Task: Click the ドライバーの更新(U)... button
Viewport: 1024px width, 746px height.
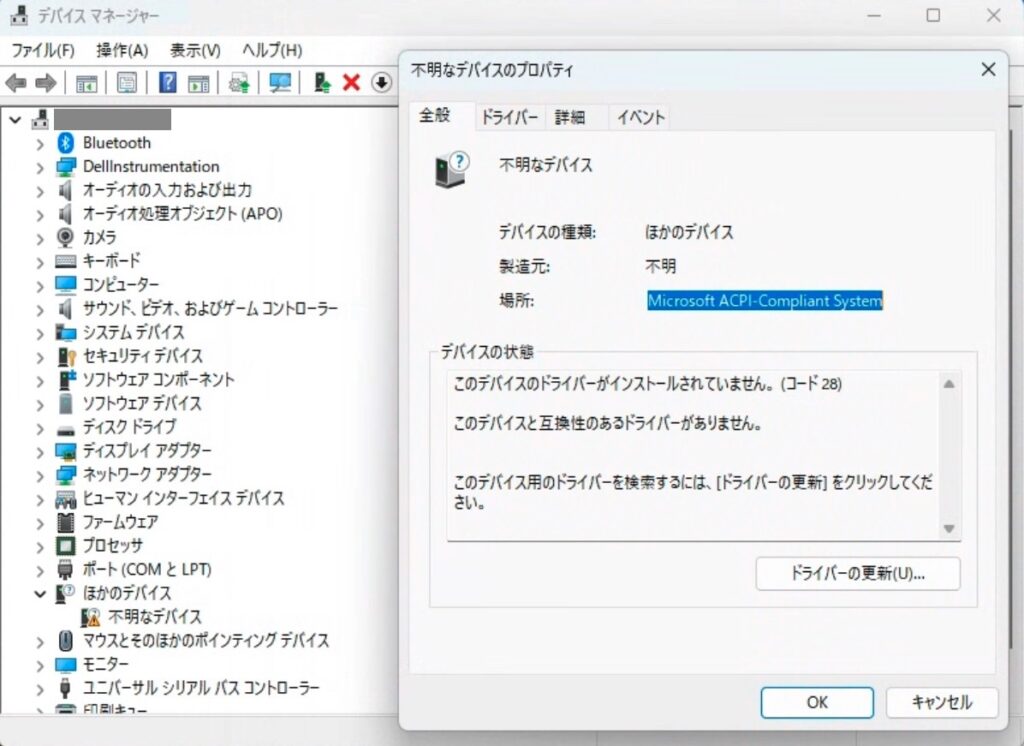Action: click(857, 574)
